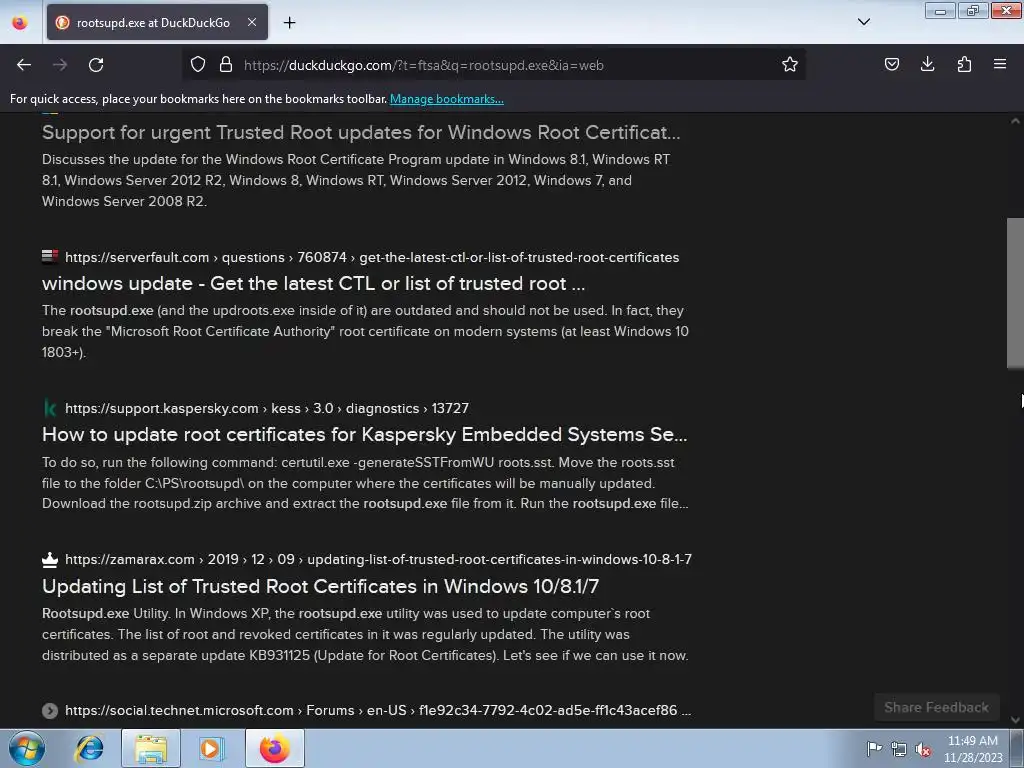The image size is (1024, 768).
Task: Open the Extensions puzzle icon
Action: 964,64
